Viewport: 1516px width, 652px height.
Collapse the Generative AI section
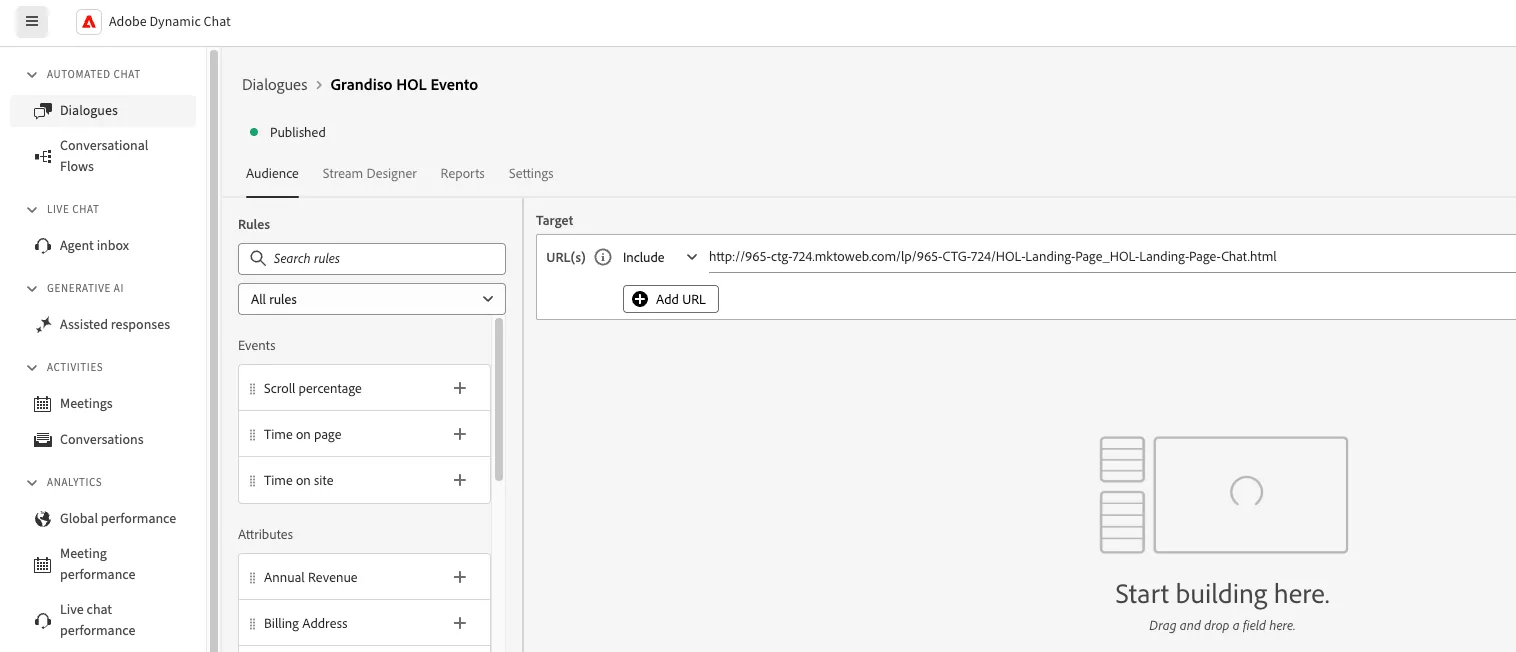tap(32, 288)
